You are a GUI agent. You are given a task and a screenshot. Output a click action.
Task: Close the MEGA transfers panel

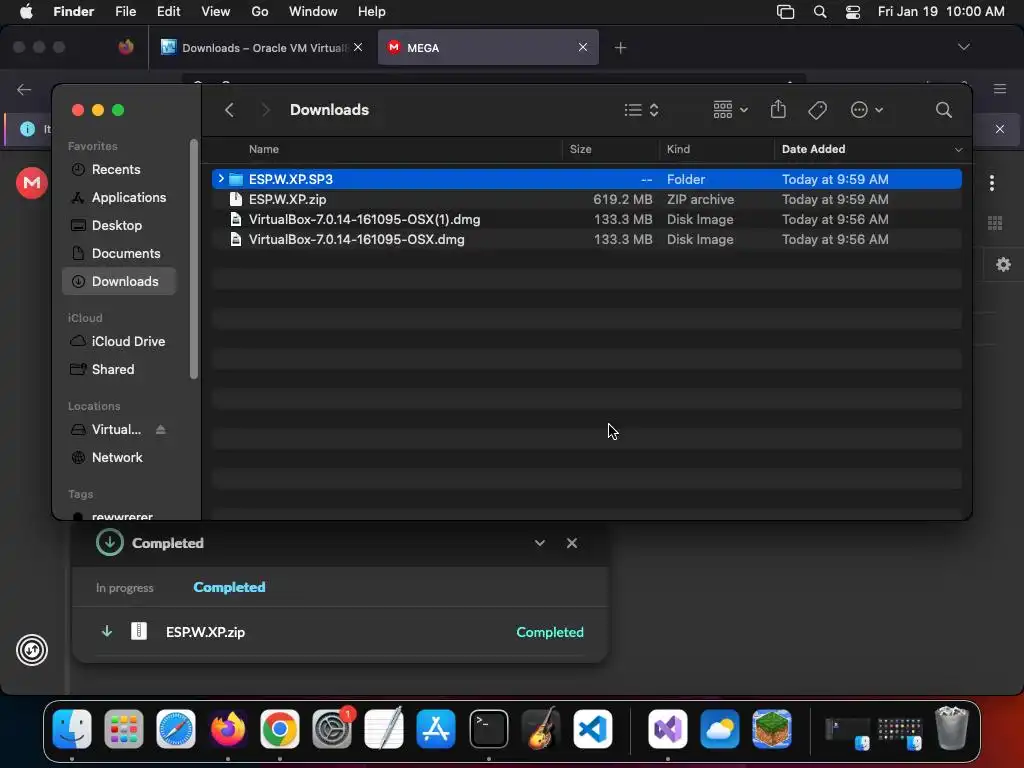click(571, 543)
